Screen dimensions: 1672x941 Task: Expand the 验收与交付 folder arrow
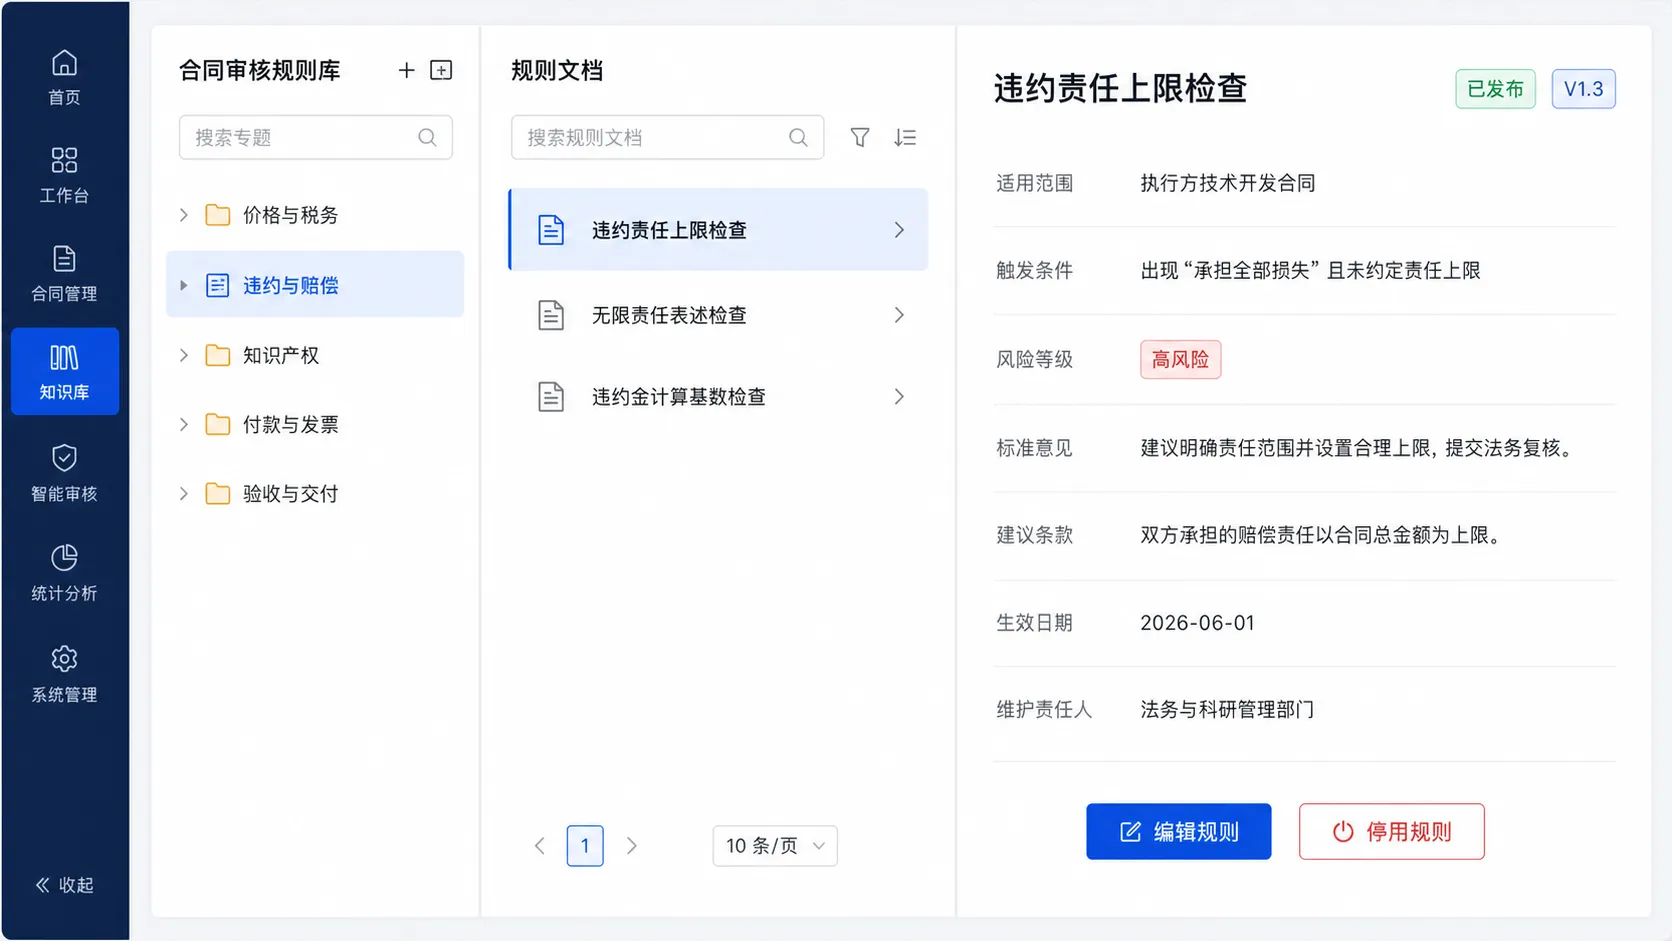tap(184, 493)
